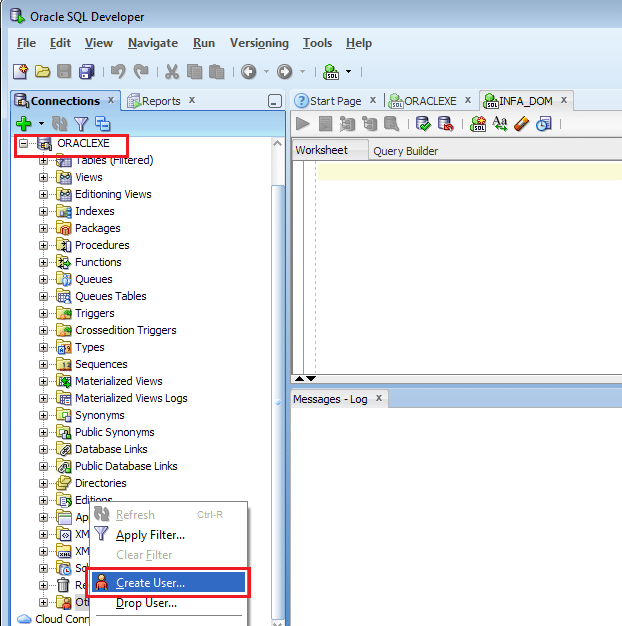622x626 pixels.
Task: Open the Tools menu
Action: point(317,43)
